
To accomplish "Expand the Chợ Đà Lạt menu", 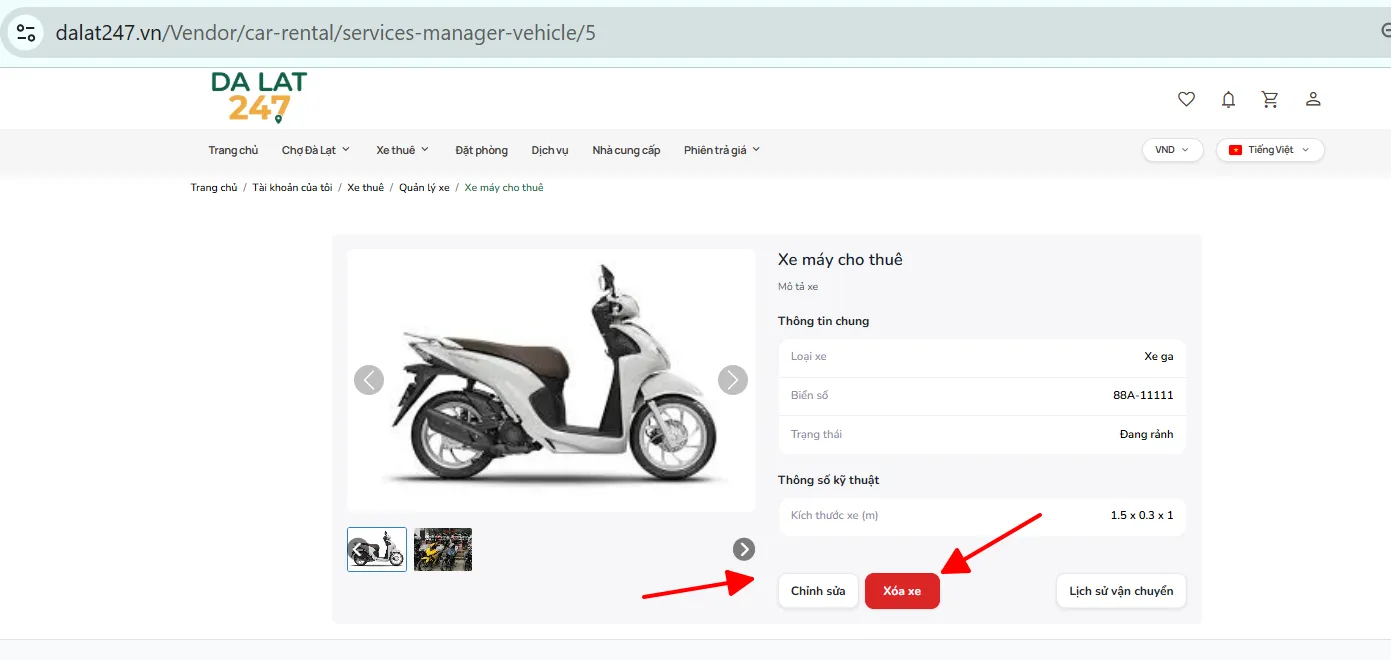I will click(316, 150).
